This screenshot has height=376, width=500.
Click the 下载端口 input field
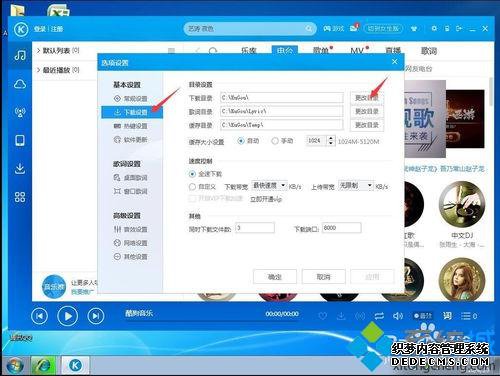(x=342, y=228)
